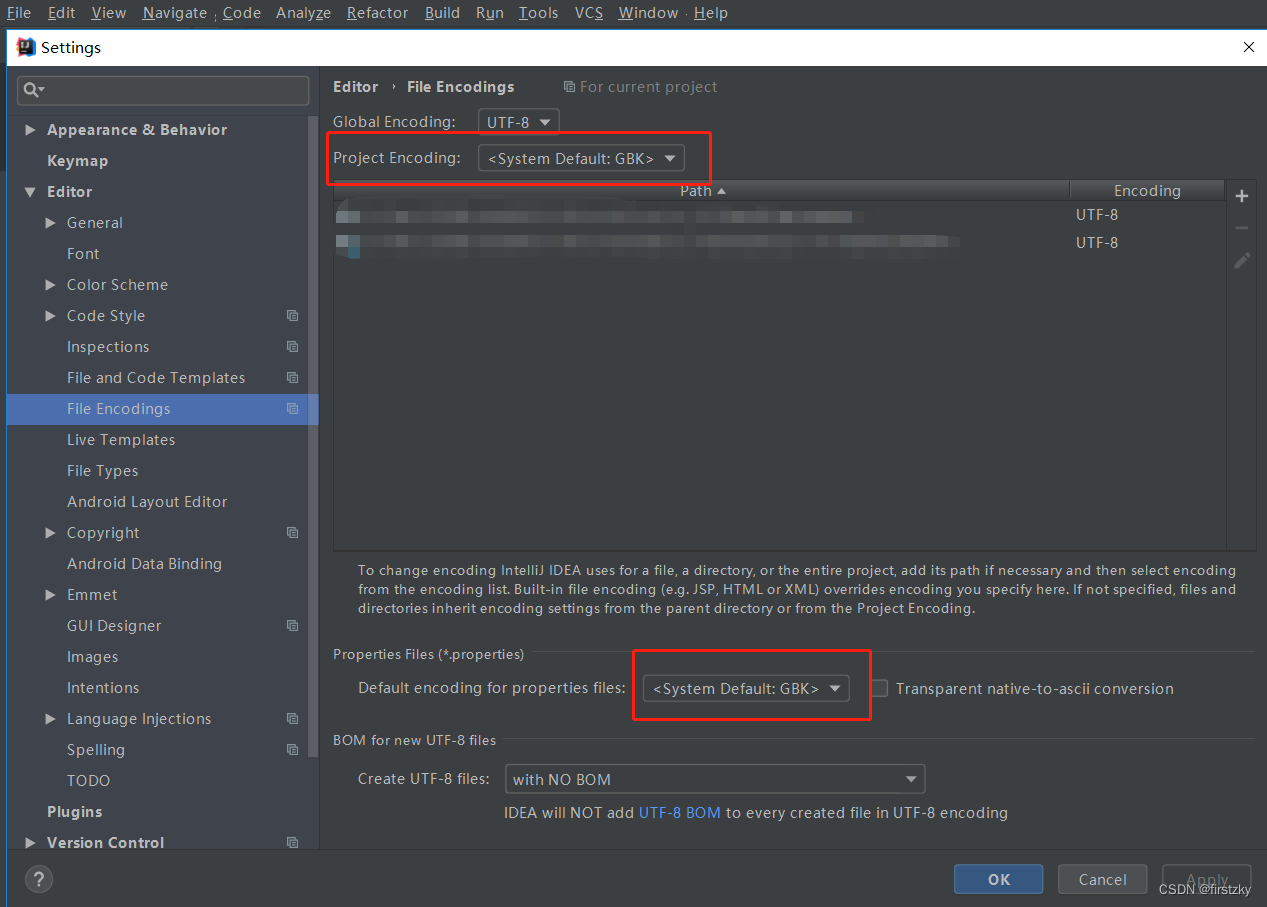
Task: Click the Encoding column header
Action: pos(1147,191)
